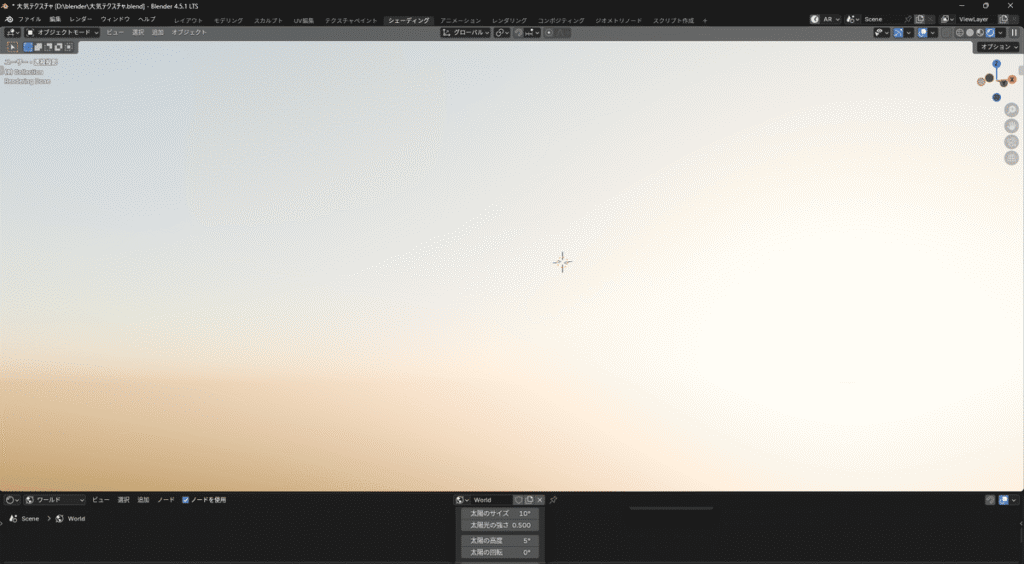Pause viewport render preview
1024x564 pixels.
click(x=1014, y=33)
